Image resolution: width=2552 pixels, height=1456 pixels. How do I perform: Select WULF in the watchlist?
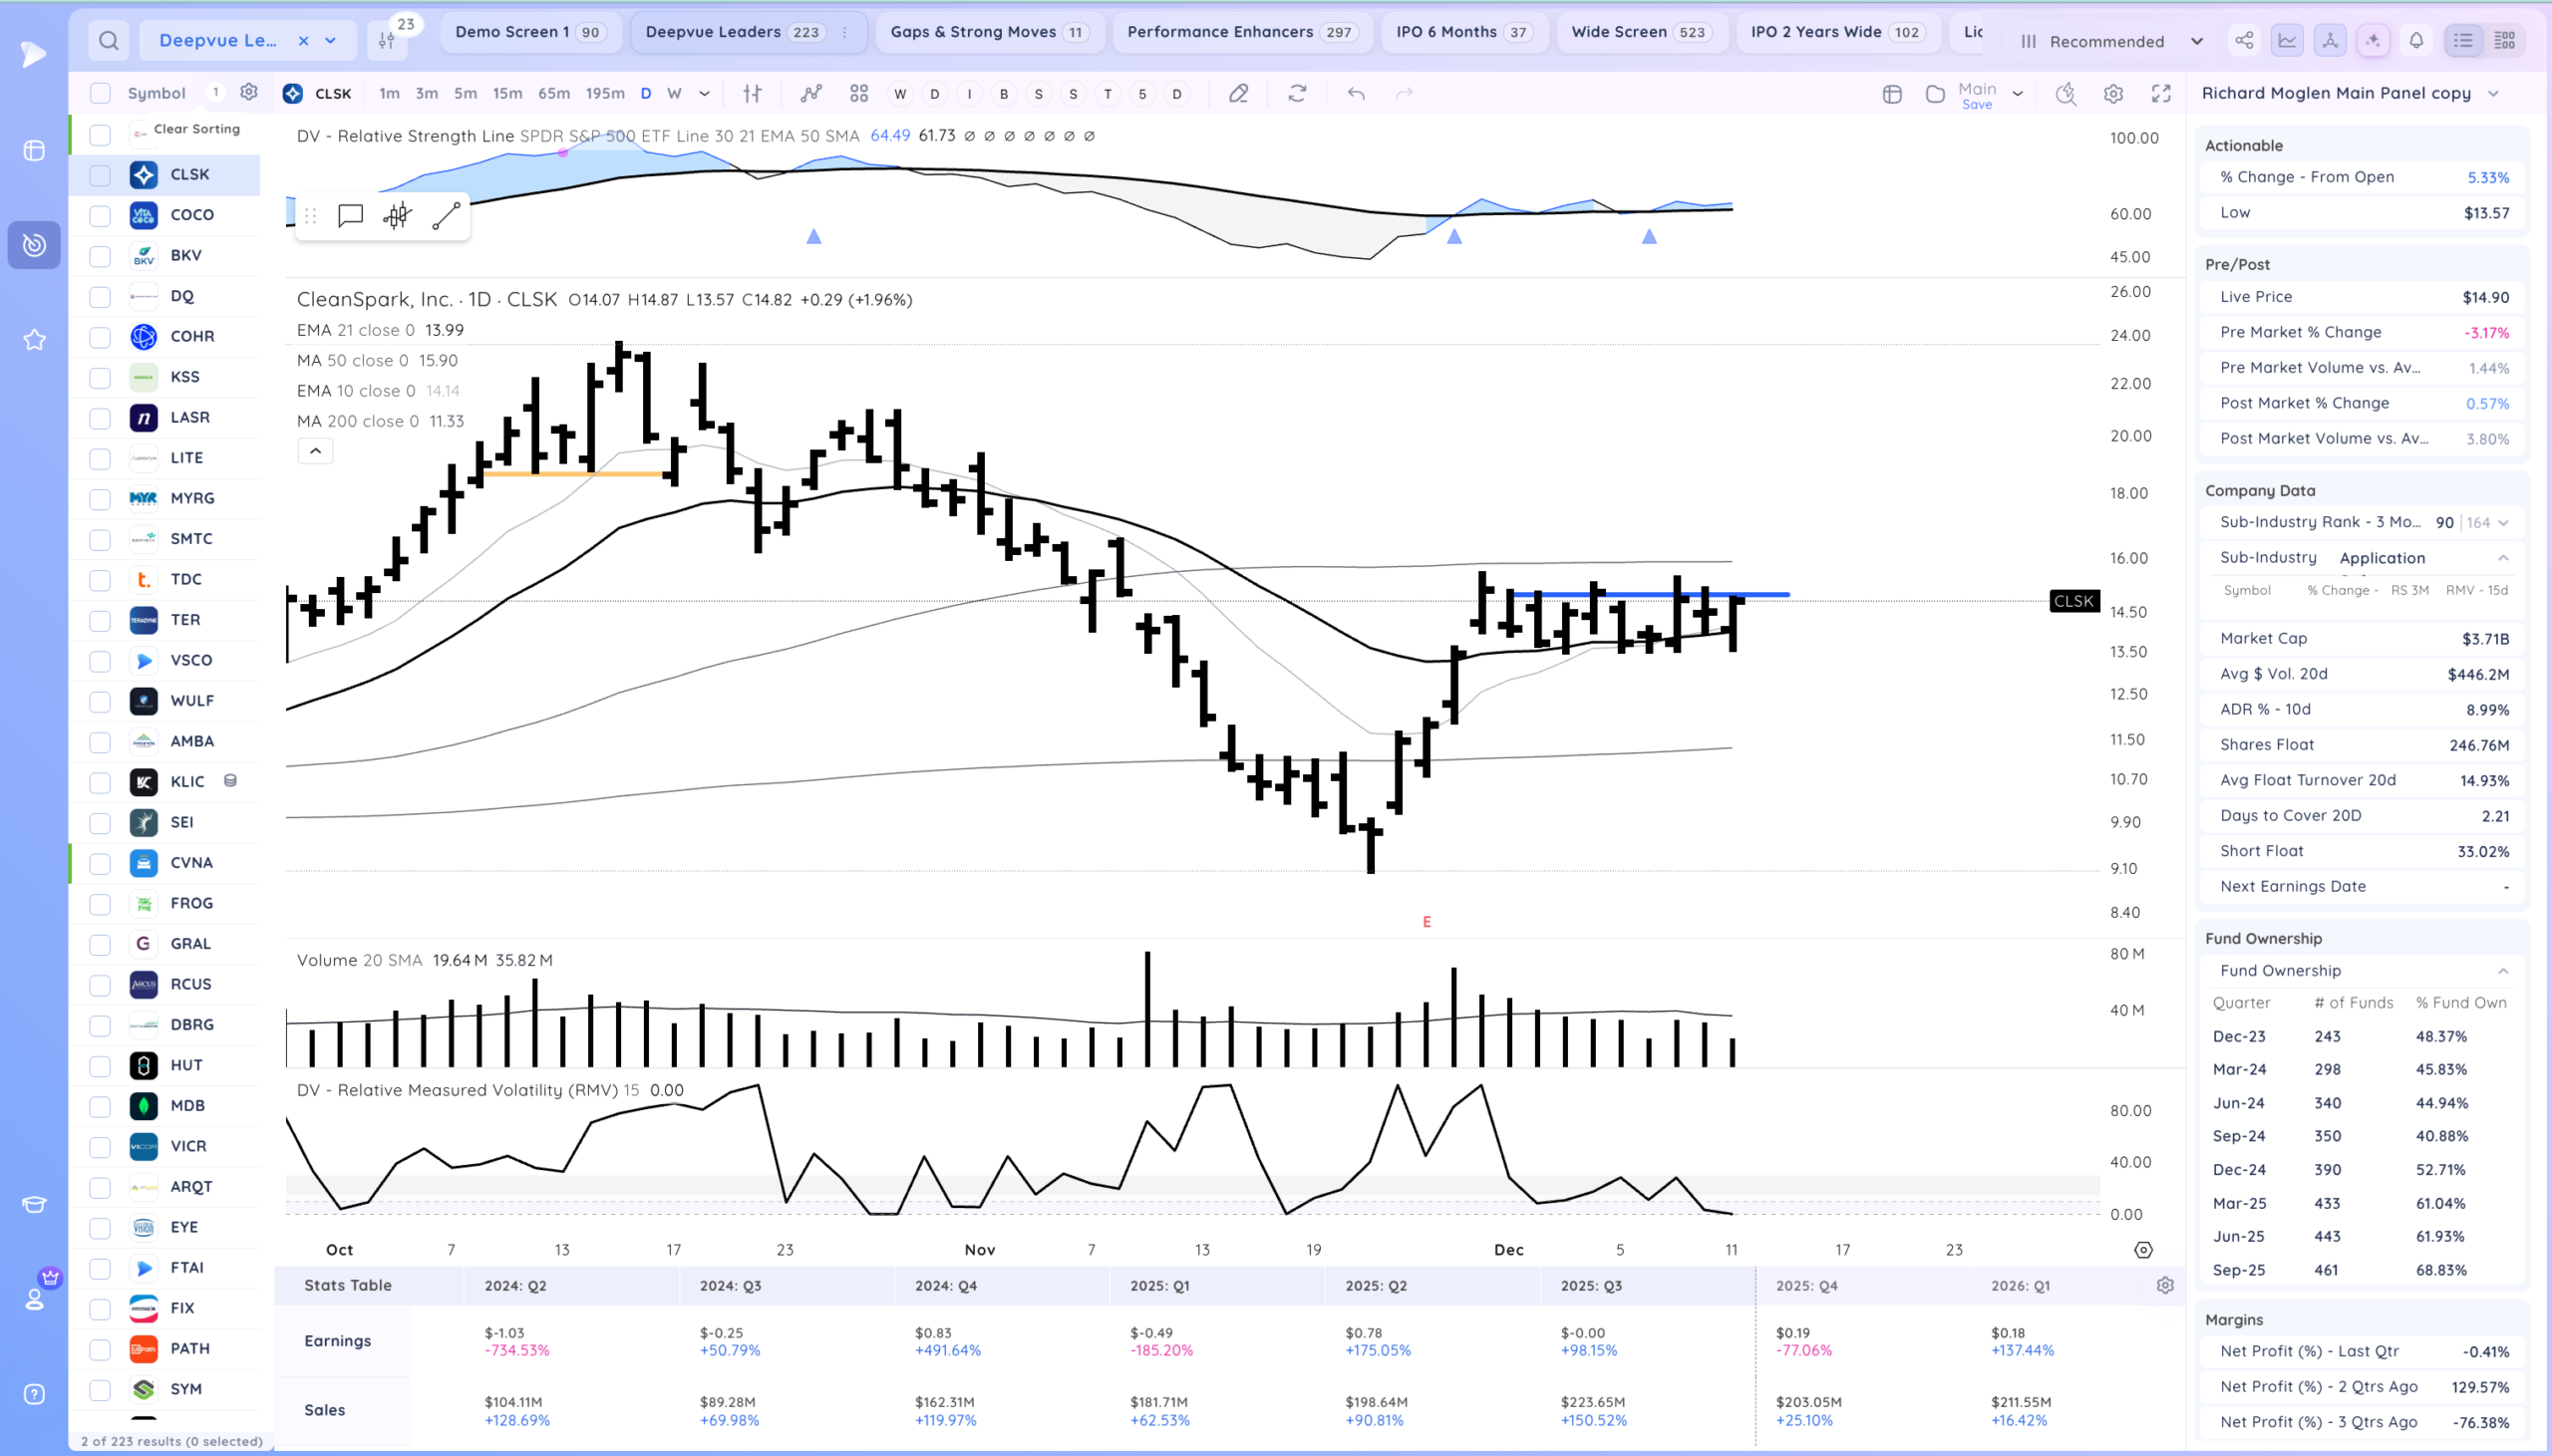tap(191, 701)
